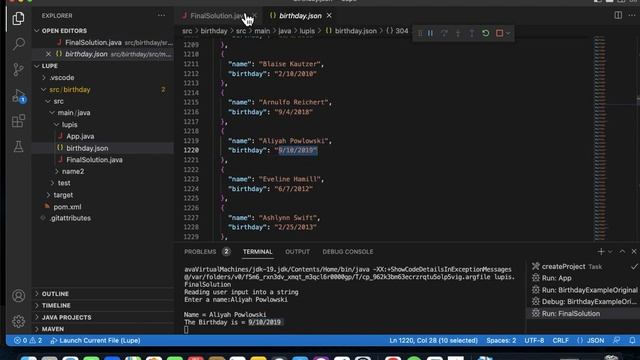Change the UTF-8 file encoding
640x360 pixels.
534,340
